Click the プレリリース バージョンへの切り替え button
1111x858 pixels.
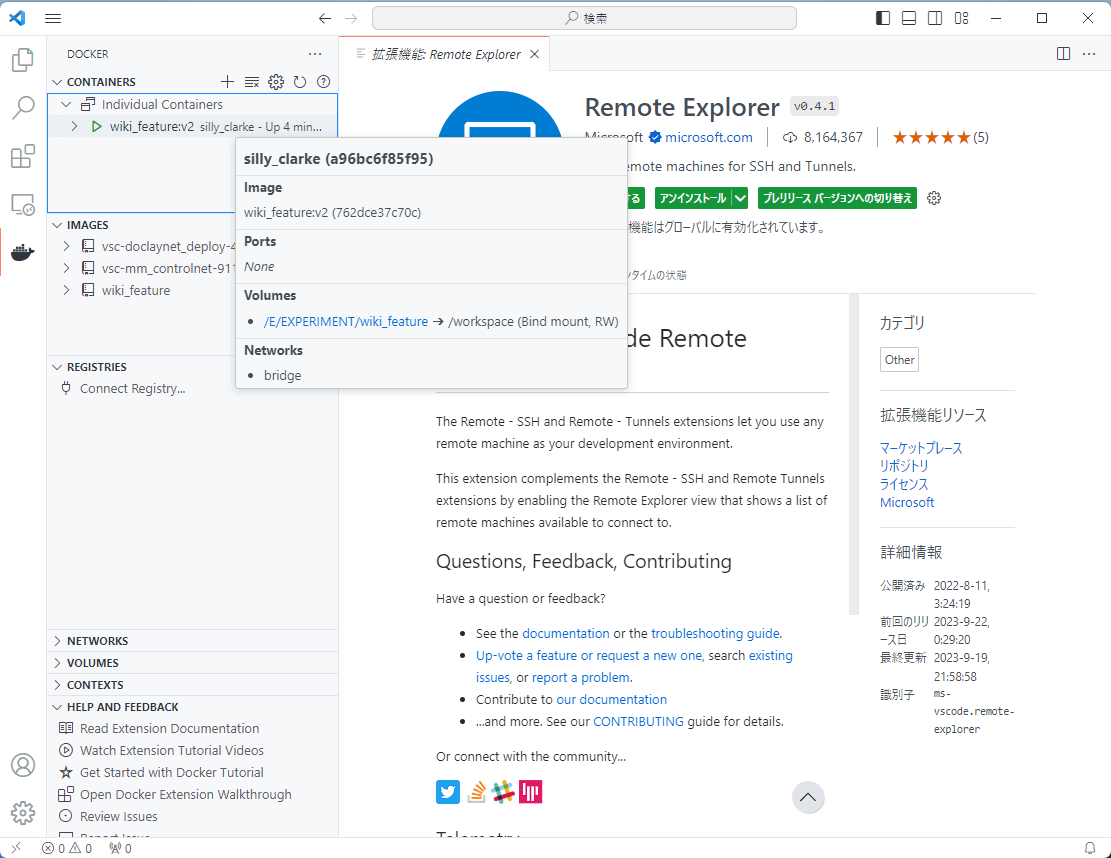coord(838,198)
